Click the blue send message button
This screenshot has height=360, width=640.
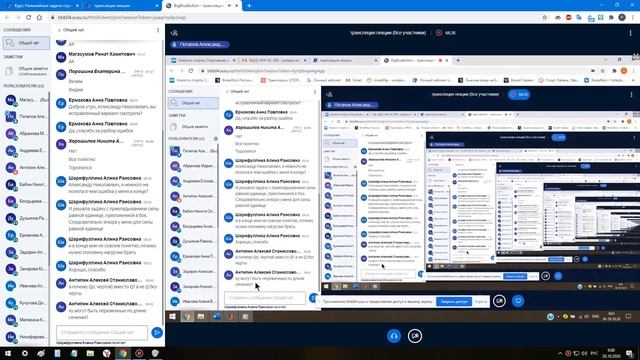[157, 333]
